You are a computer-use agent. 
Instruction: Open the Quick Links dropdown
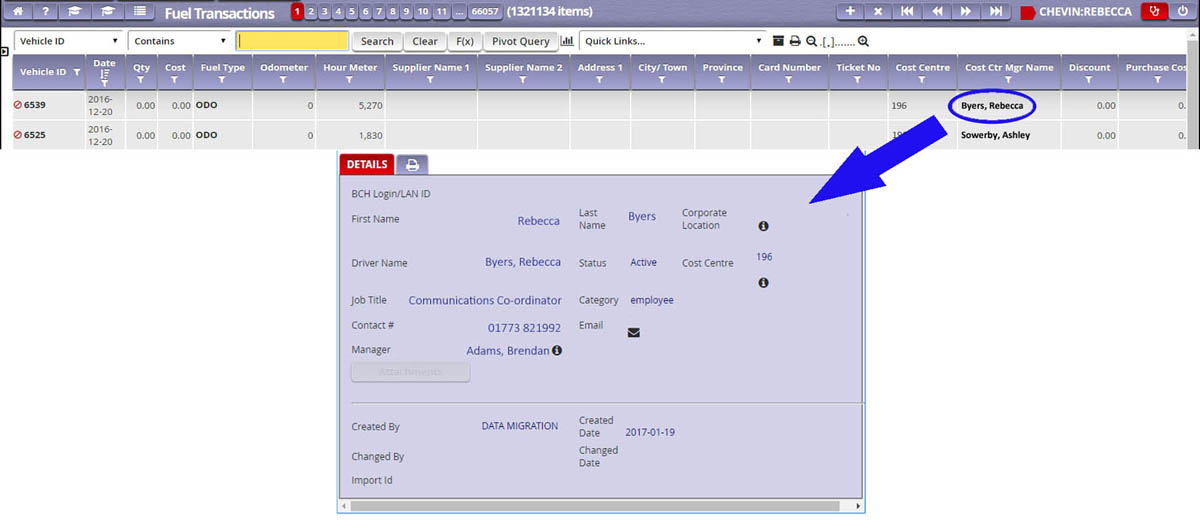[x=673, y=41]
